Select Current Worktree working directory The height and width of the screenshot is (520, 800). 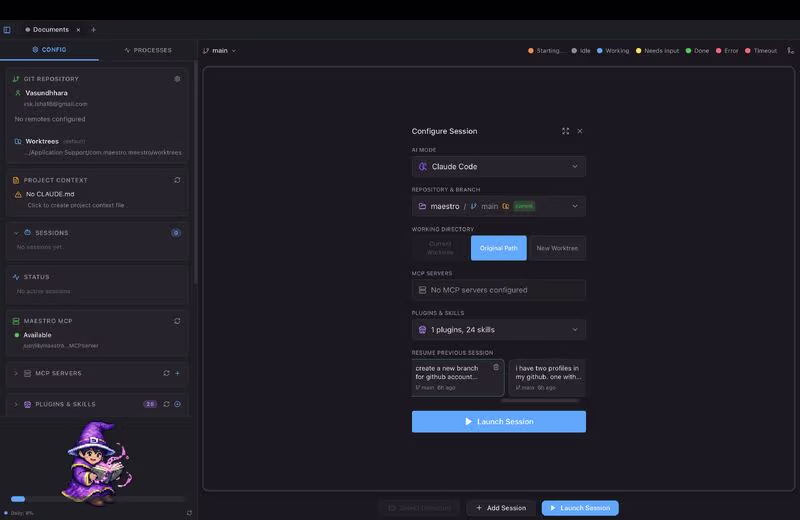point(440,248)
